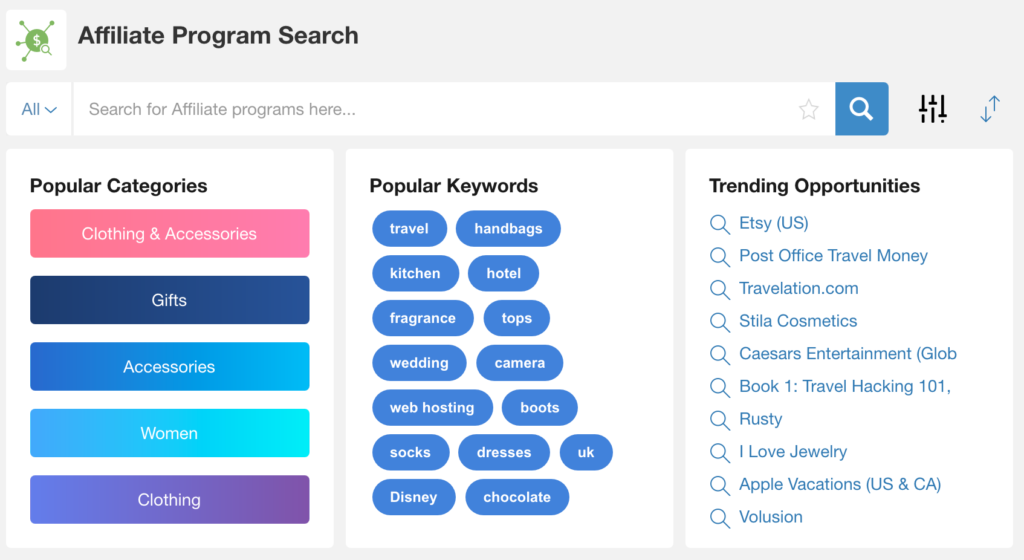Click the sort arrows icon

tap(990, 109)
